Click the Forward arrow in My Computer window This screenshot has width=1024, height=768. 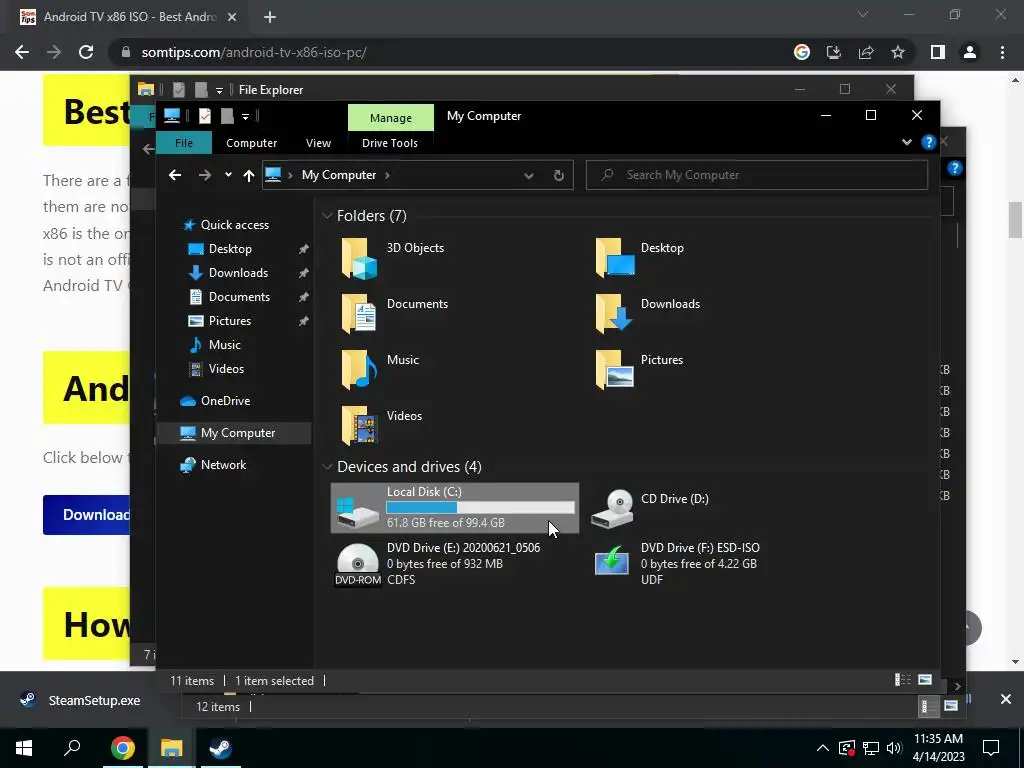[204, 175]
